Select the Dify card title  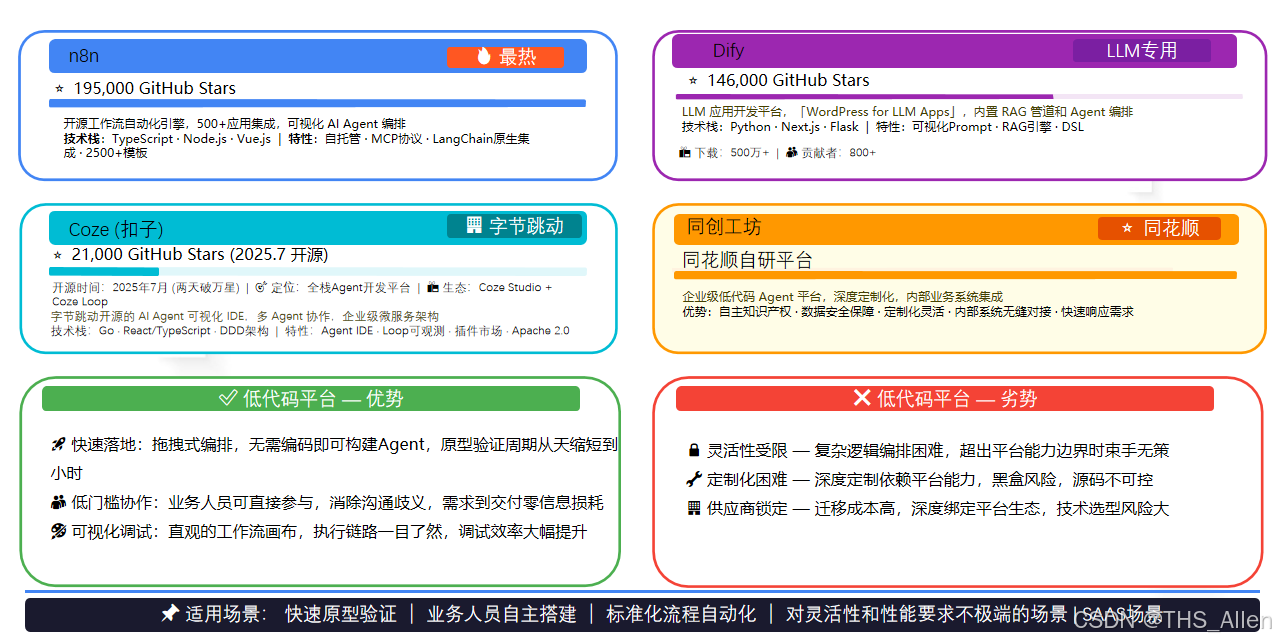[x=728, y=50]
